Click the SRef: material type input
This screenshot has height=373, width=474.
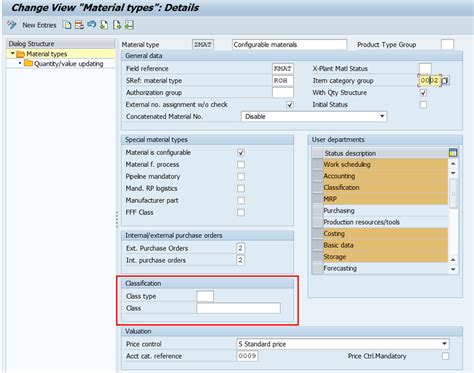pyautogui.click(x=283, y=81)
